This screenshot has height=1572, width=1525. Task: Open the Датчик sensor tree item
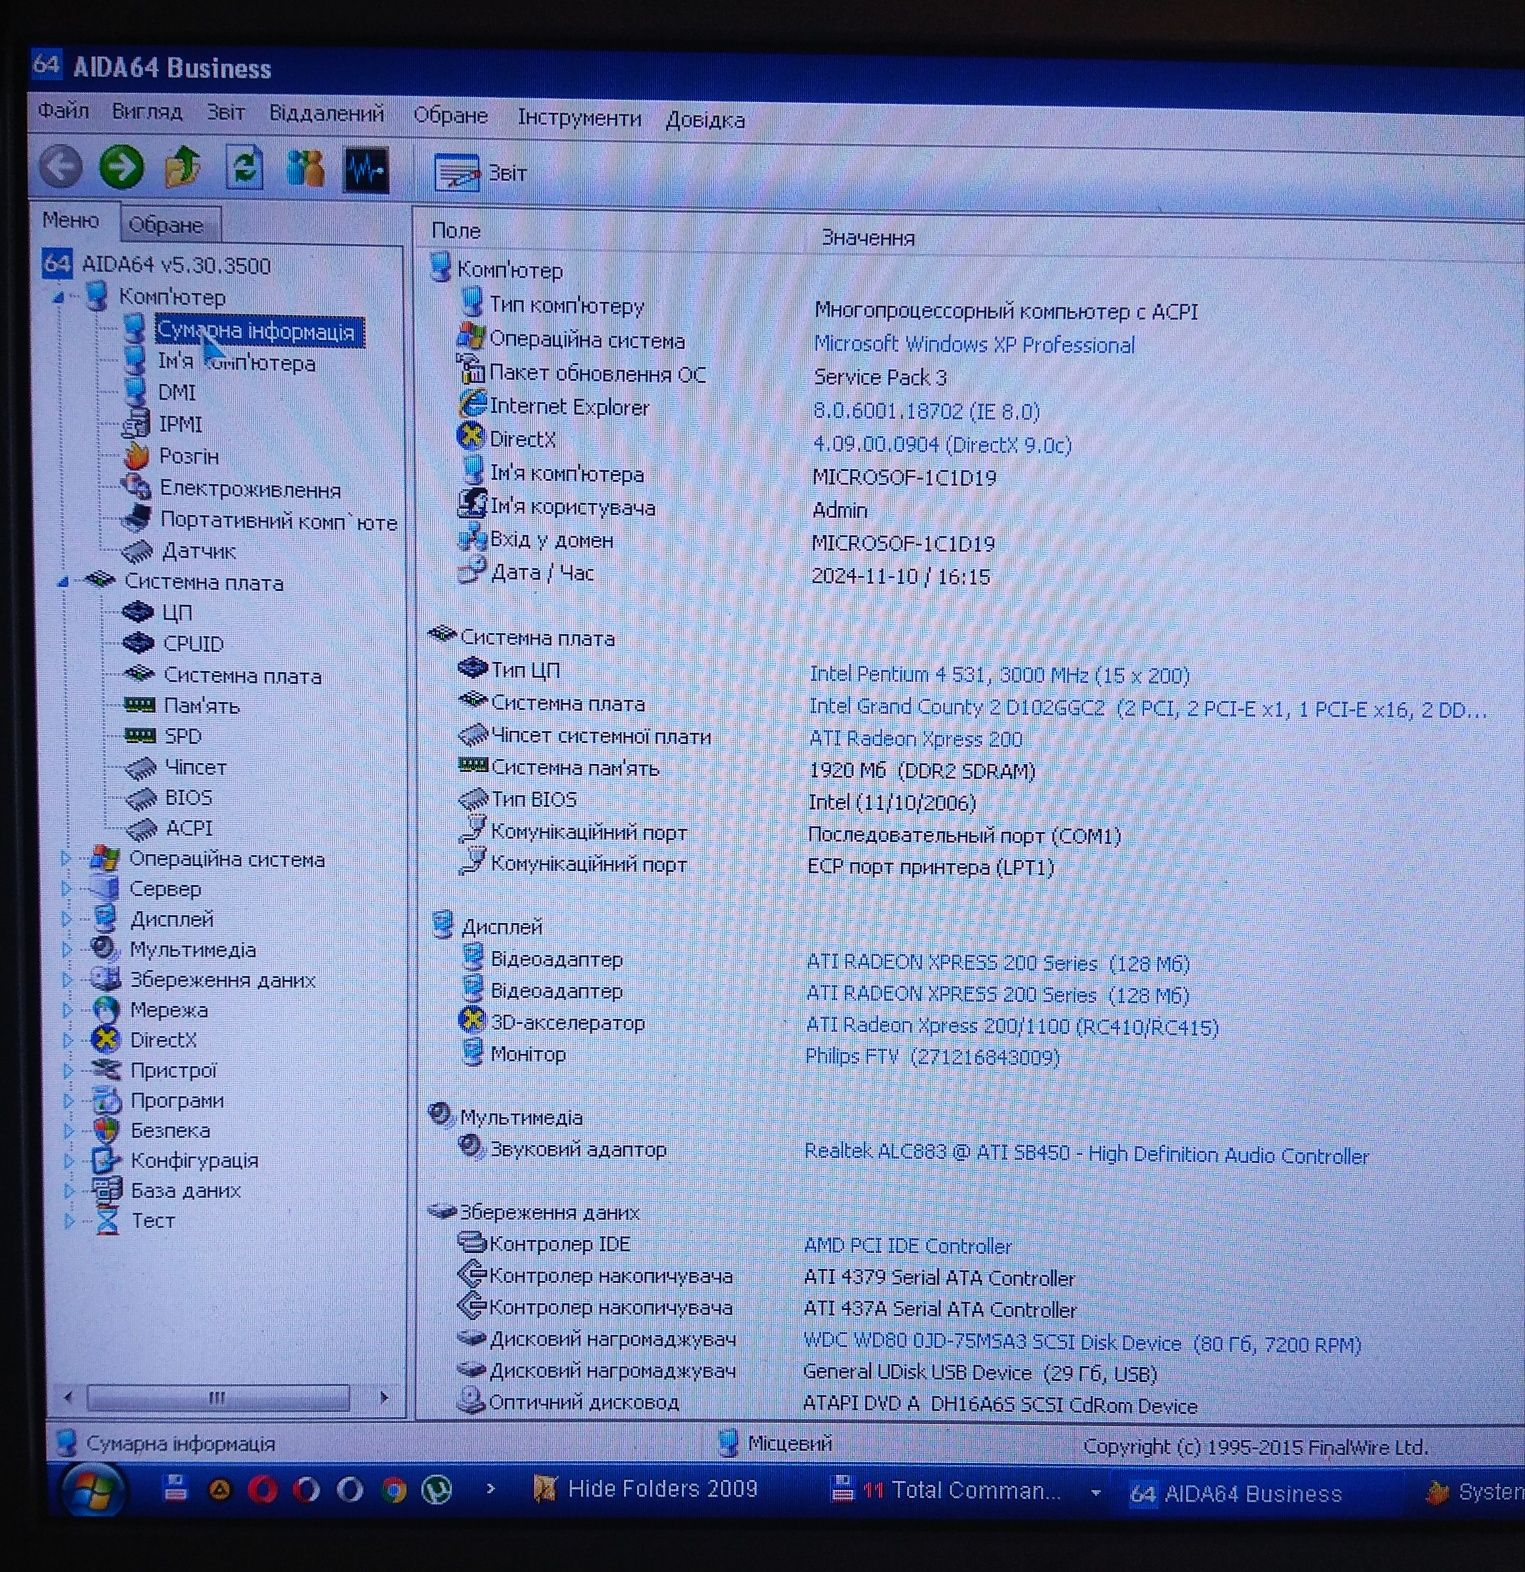(x=198, y=551)
